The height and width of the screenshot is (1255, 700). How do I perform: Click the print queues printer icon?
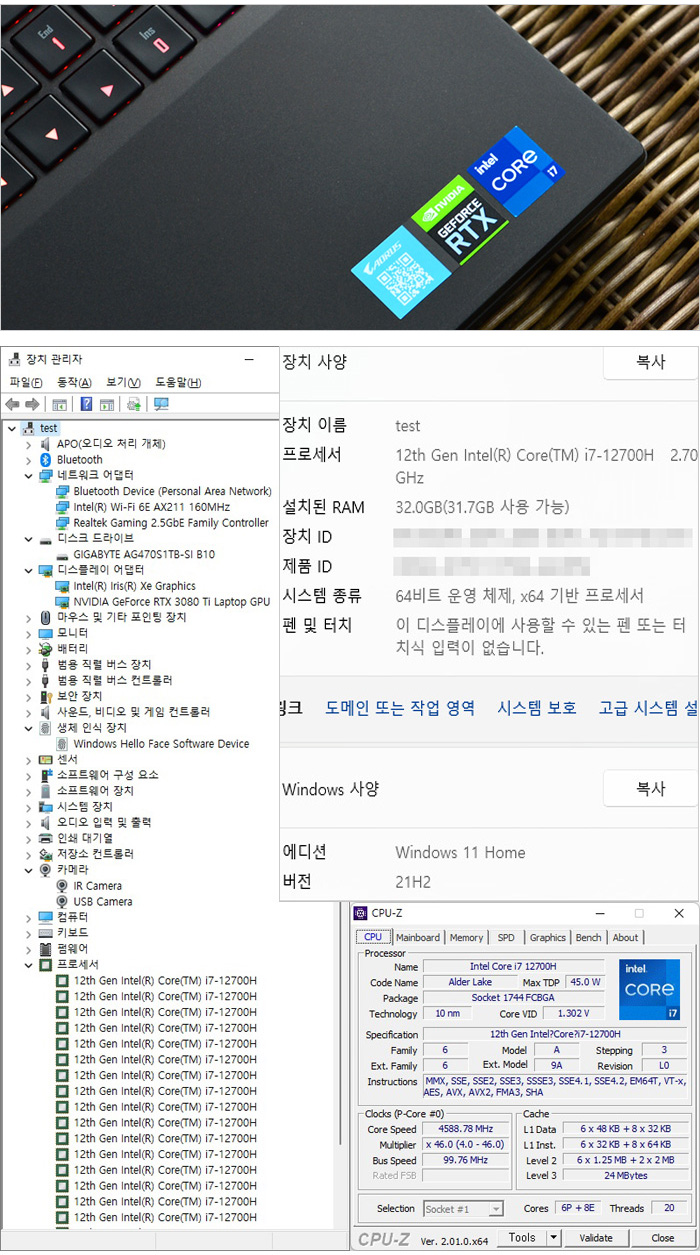[45, 838]
